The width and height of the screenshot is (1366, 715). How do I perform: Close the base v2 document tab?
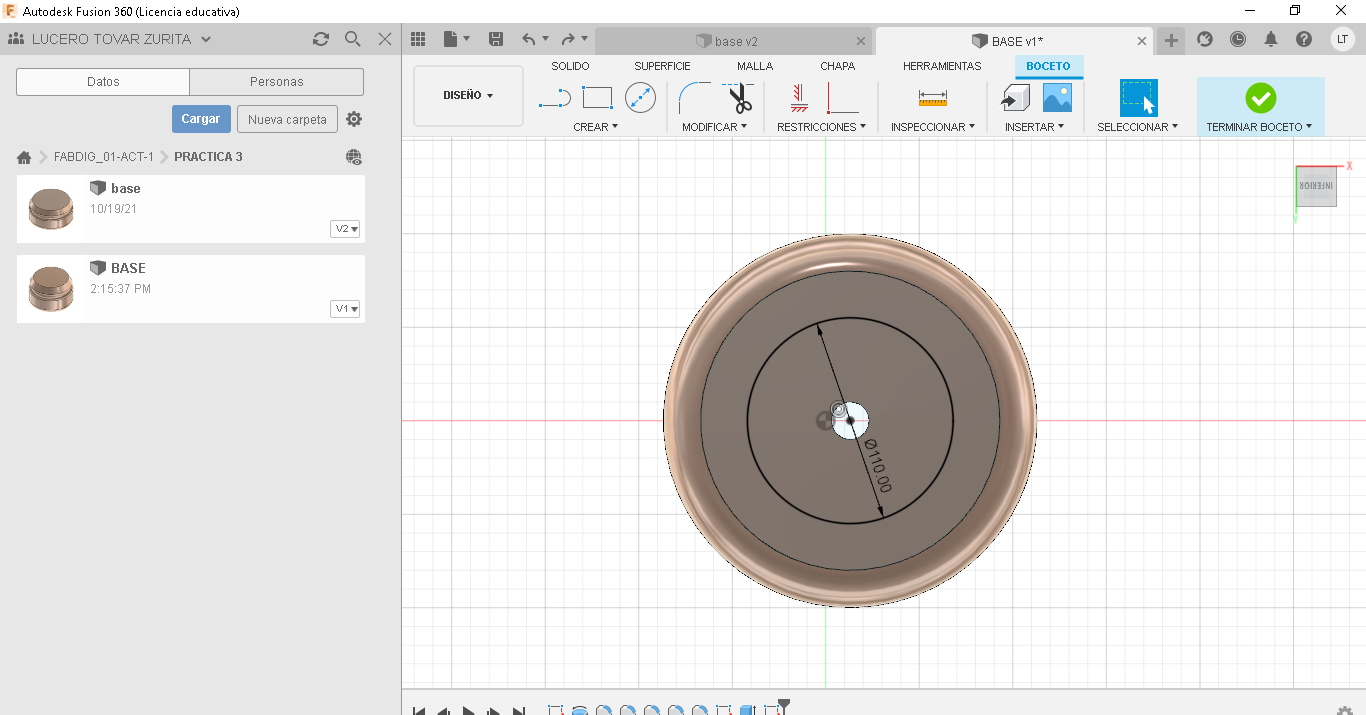(x=862, y=41)
